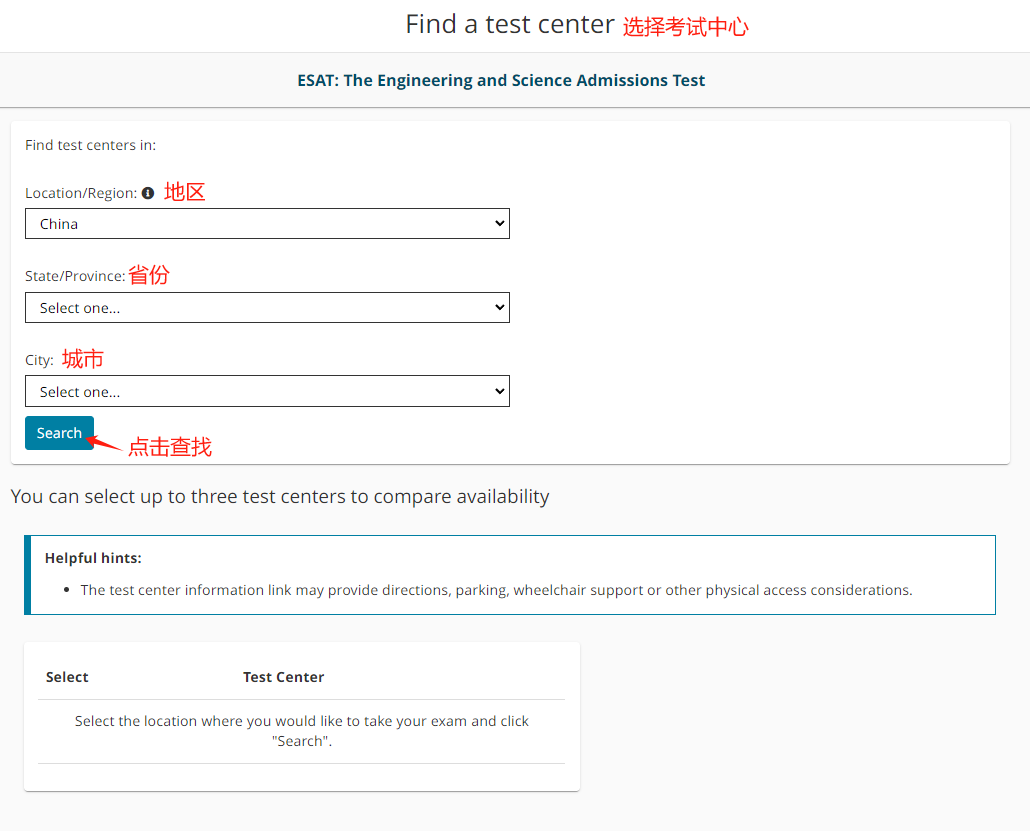Select the ESAT exam name heading
Image resolution: width=1030 pixels, height=831 pixels.
click(501, 80)
